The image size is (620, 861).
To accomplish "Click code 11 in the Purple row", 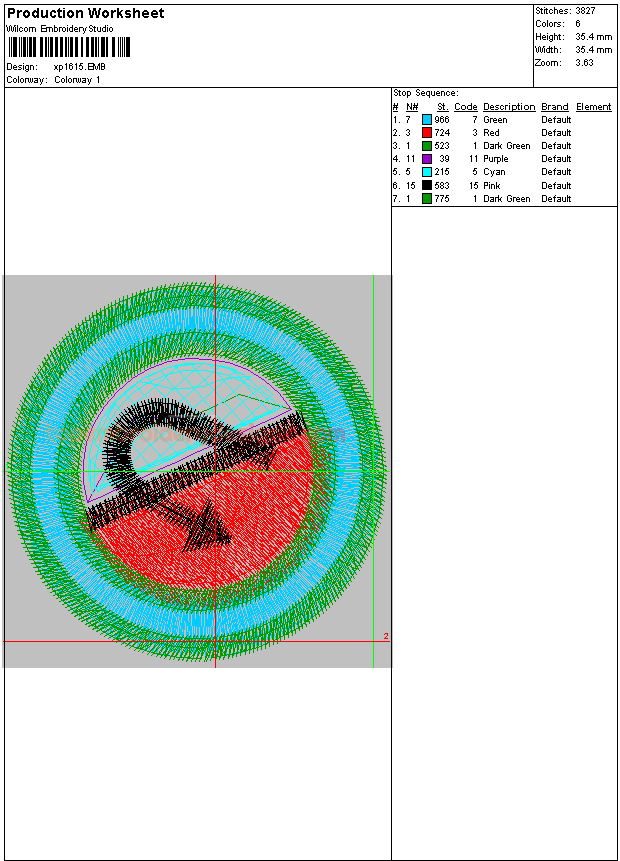I will [x=474, y=159].
